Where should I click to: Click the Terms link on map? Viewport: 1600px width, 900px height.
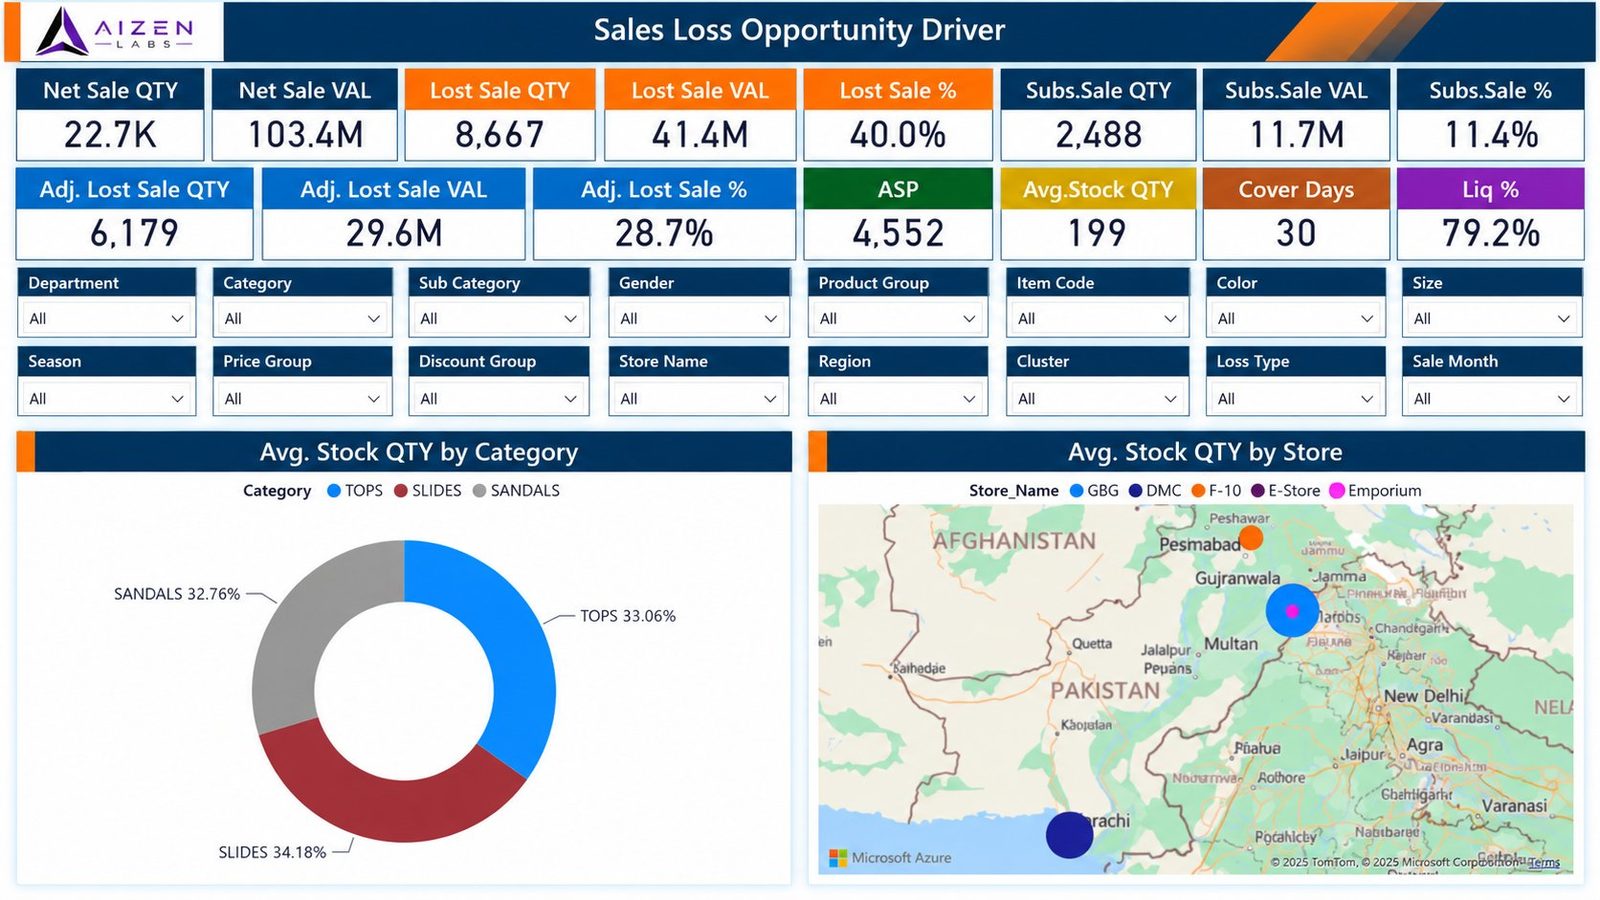1544,862
